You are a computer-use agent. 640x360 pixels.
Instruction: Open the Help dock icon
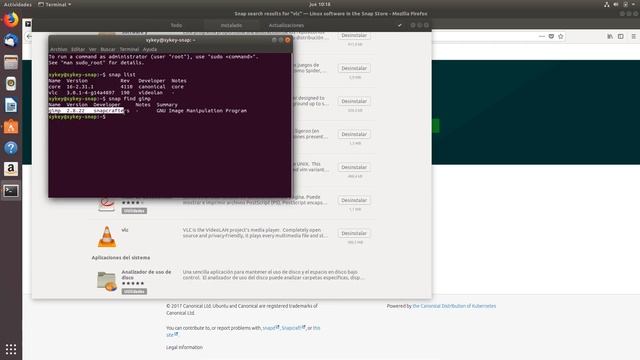coord(11,148)
